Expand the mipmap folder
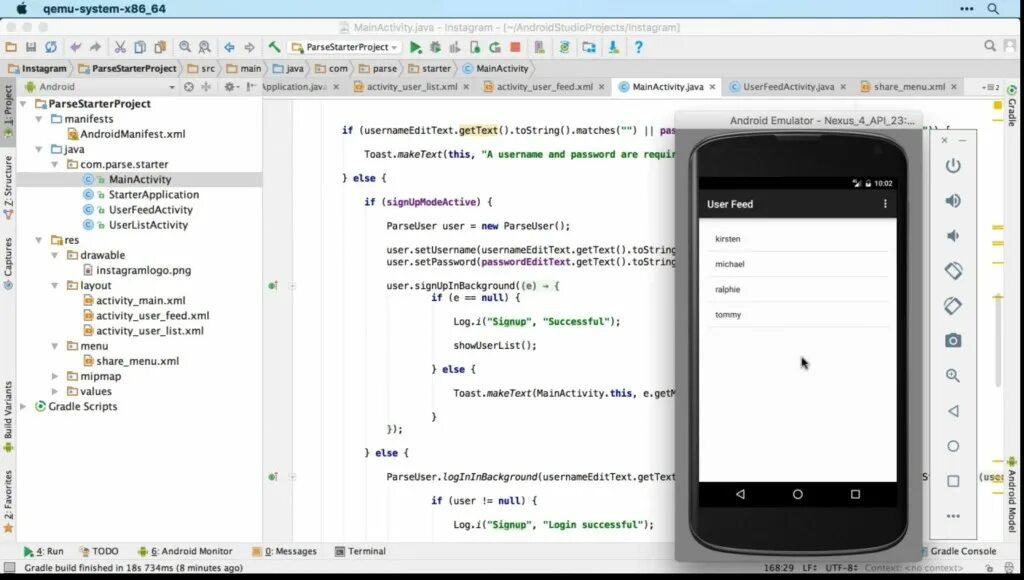This screenshot has height=580, width=1024. pyautogui.click(x=55, y=376)
